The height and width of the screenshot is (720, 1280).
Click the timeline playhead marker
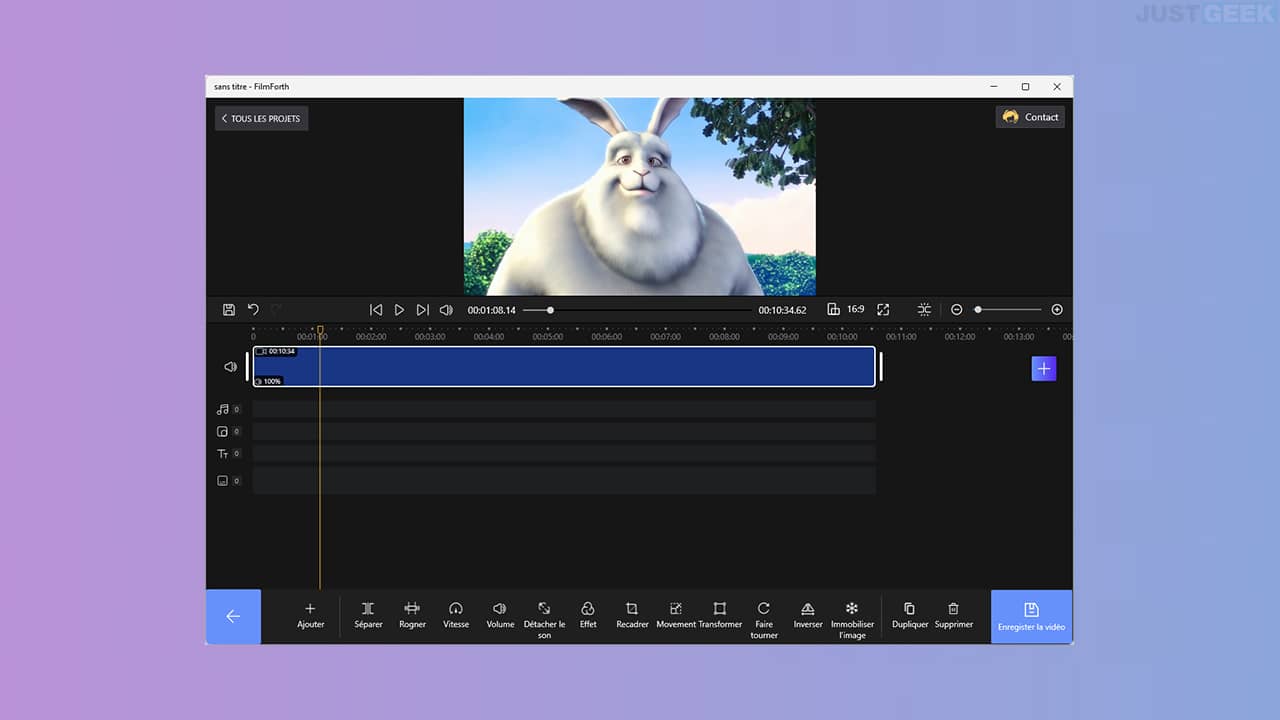[x=320, y=329]
